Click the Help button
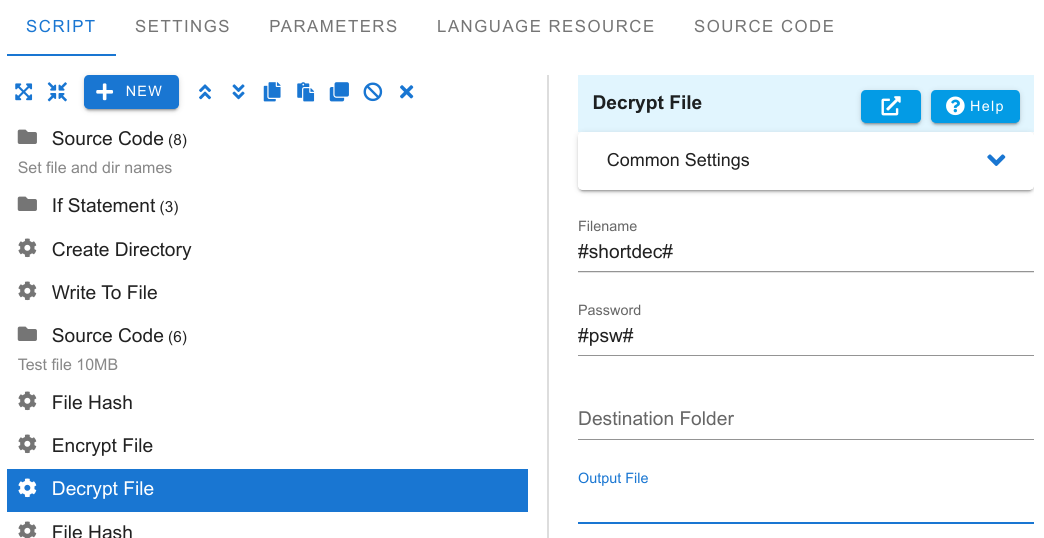 pos(975,107)
